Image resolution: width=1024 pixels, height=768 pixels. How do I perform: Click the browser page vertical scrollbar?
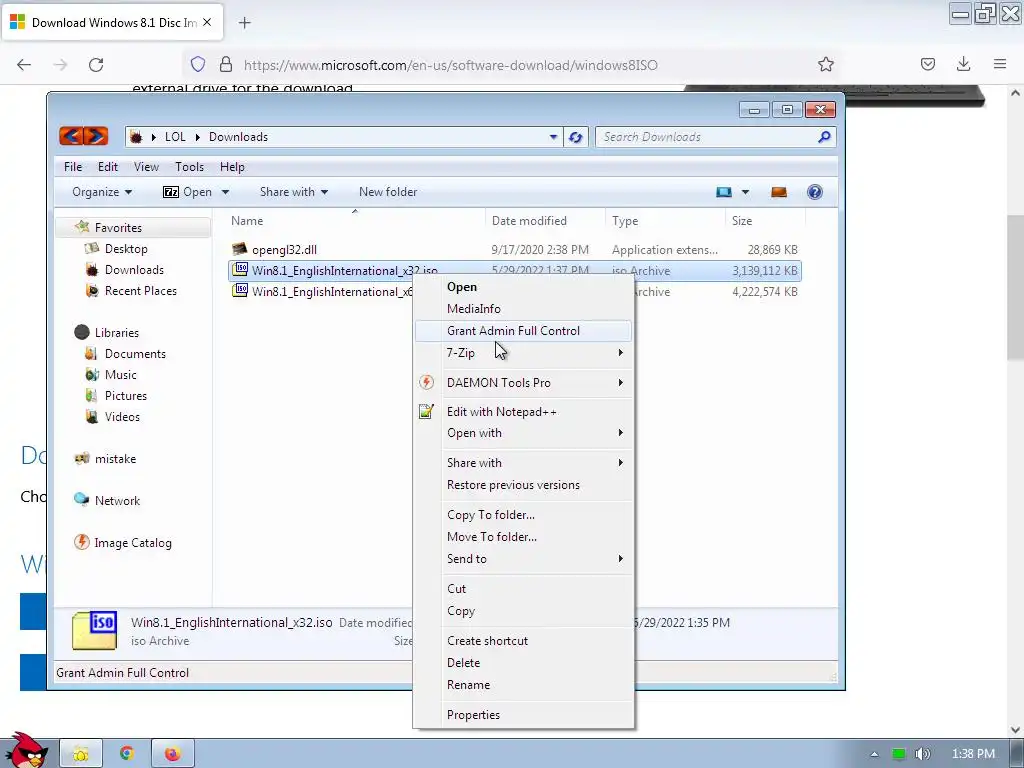[x=1015, y=287]
